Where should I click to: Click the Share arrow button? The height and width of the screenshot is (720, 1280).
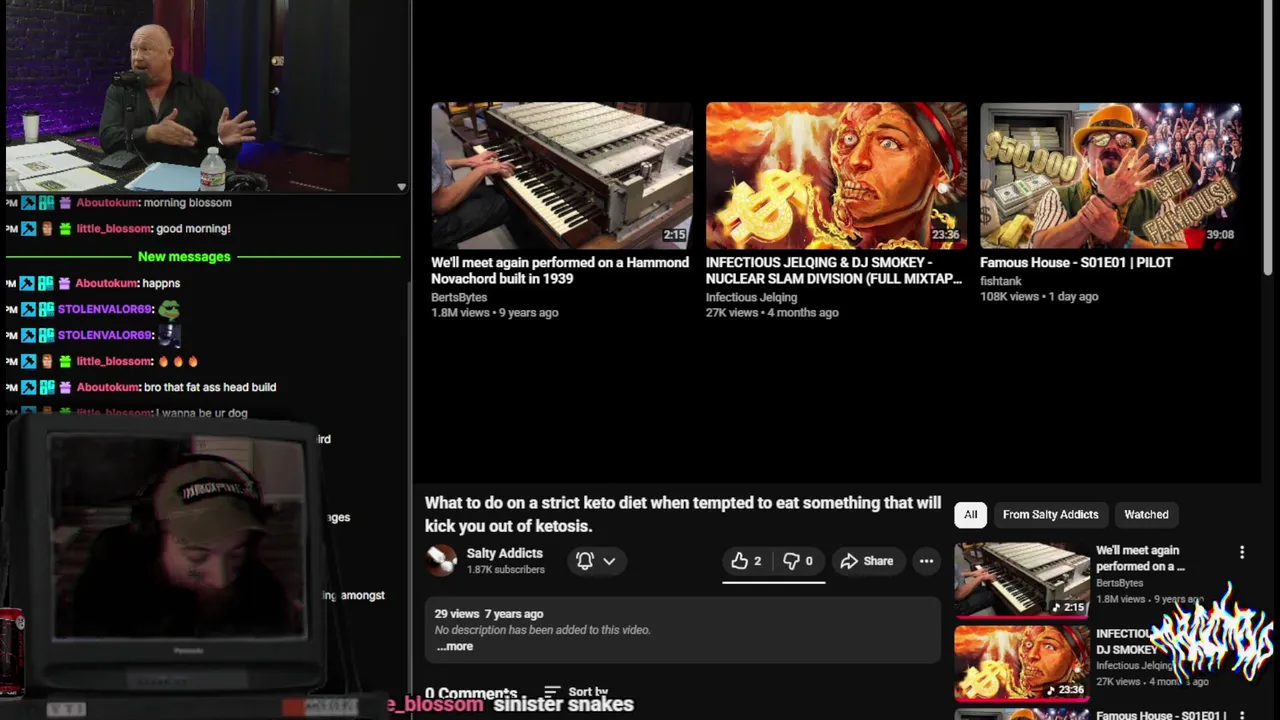point(867,561)
